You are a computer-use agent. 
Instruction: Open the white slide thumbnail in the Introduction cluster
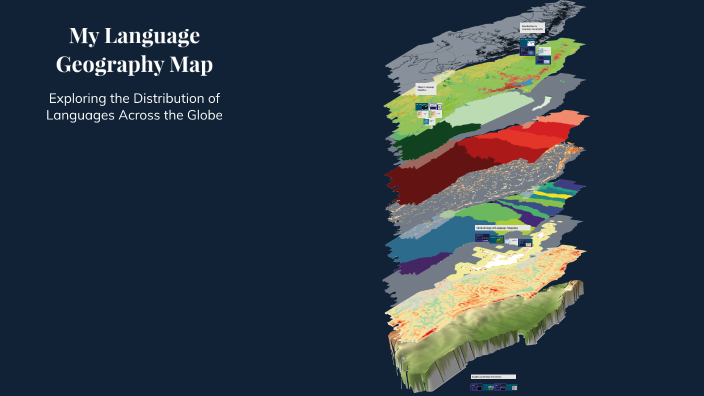[x=543, y=51]
